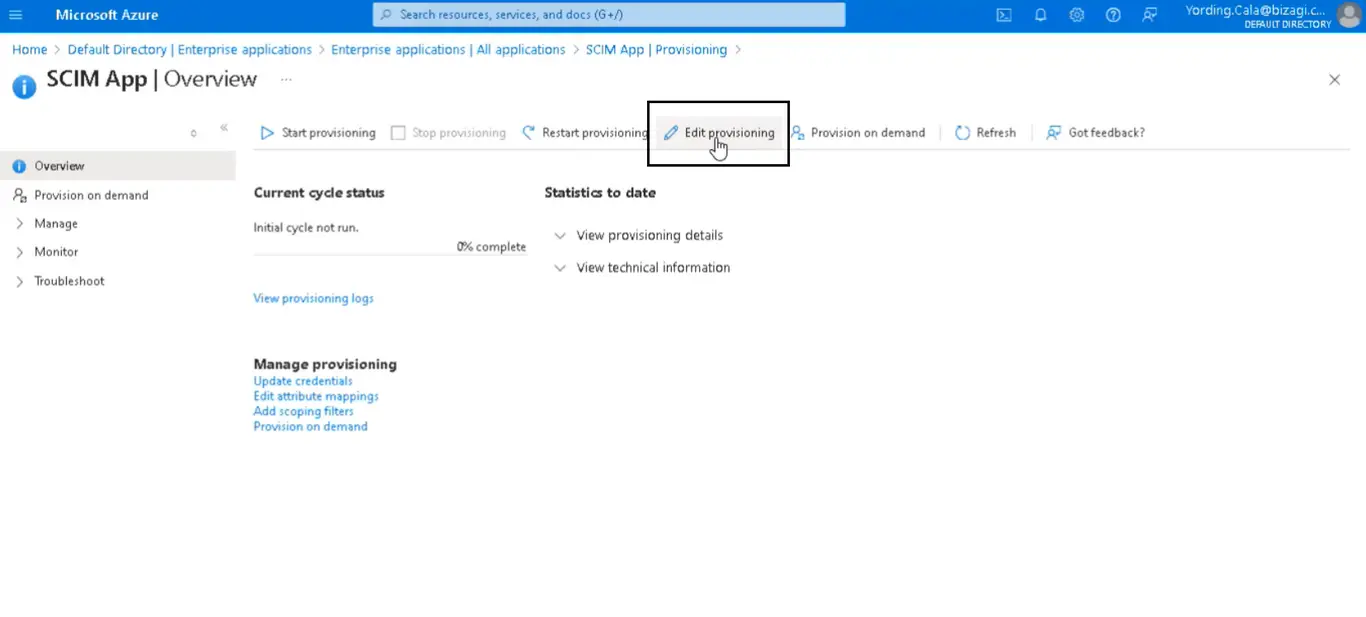Open the feedback icon in top bar

click(1150, 15)
